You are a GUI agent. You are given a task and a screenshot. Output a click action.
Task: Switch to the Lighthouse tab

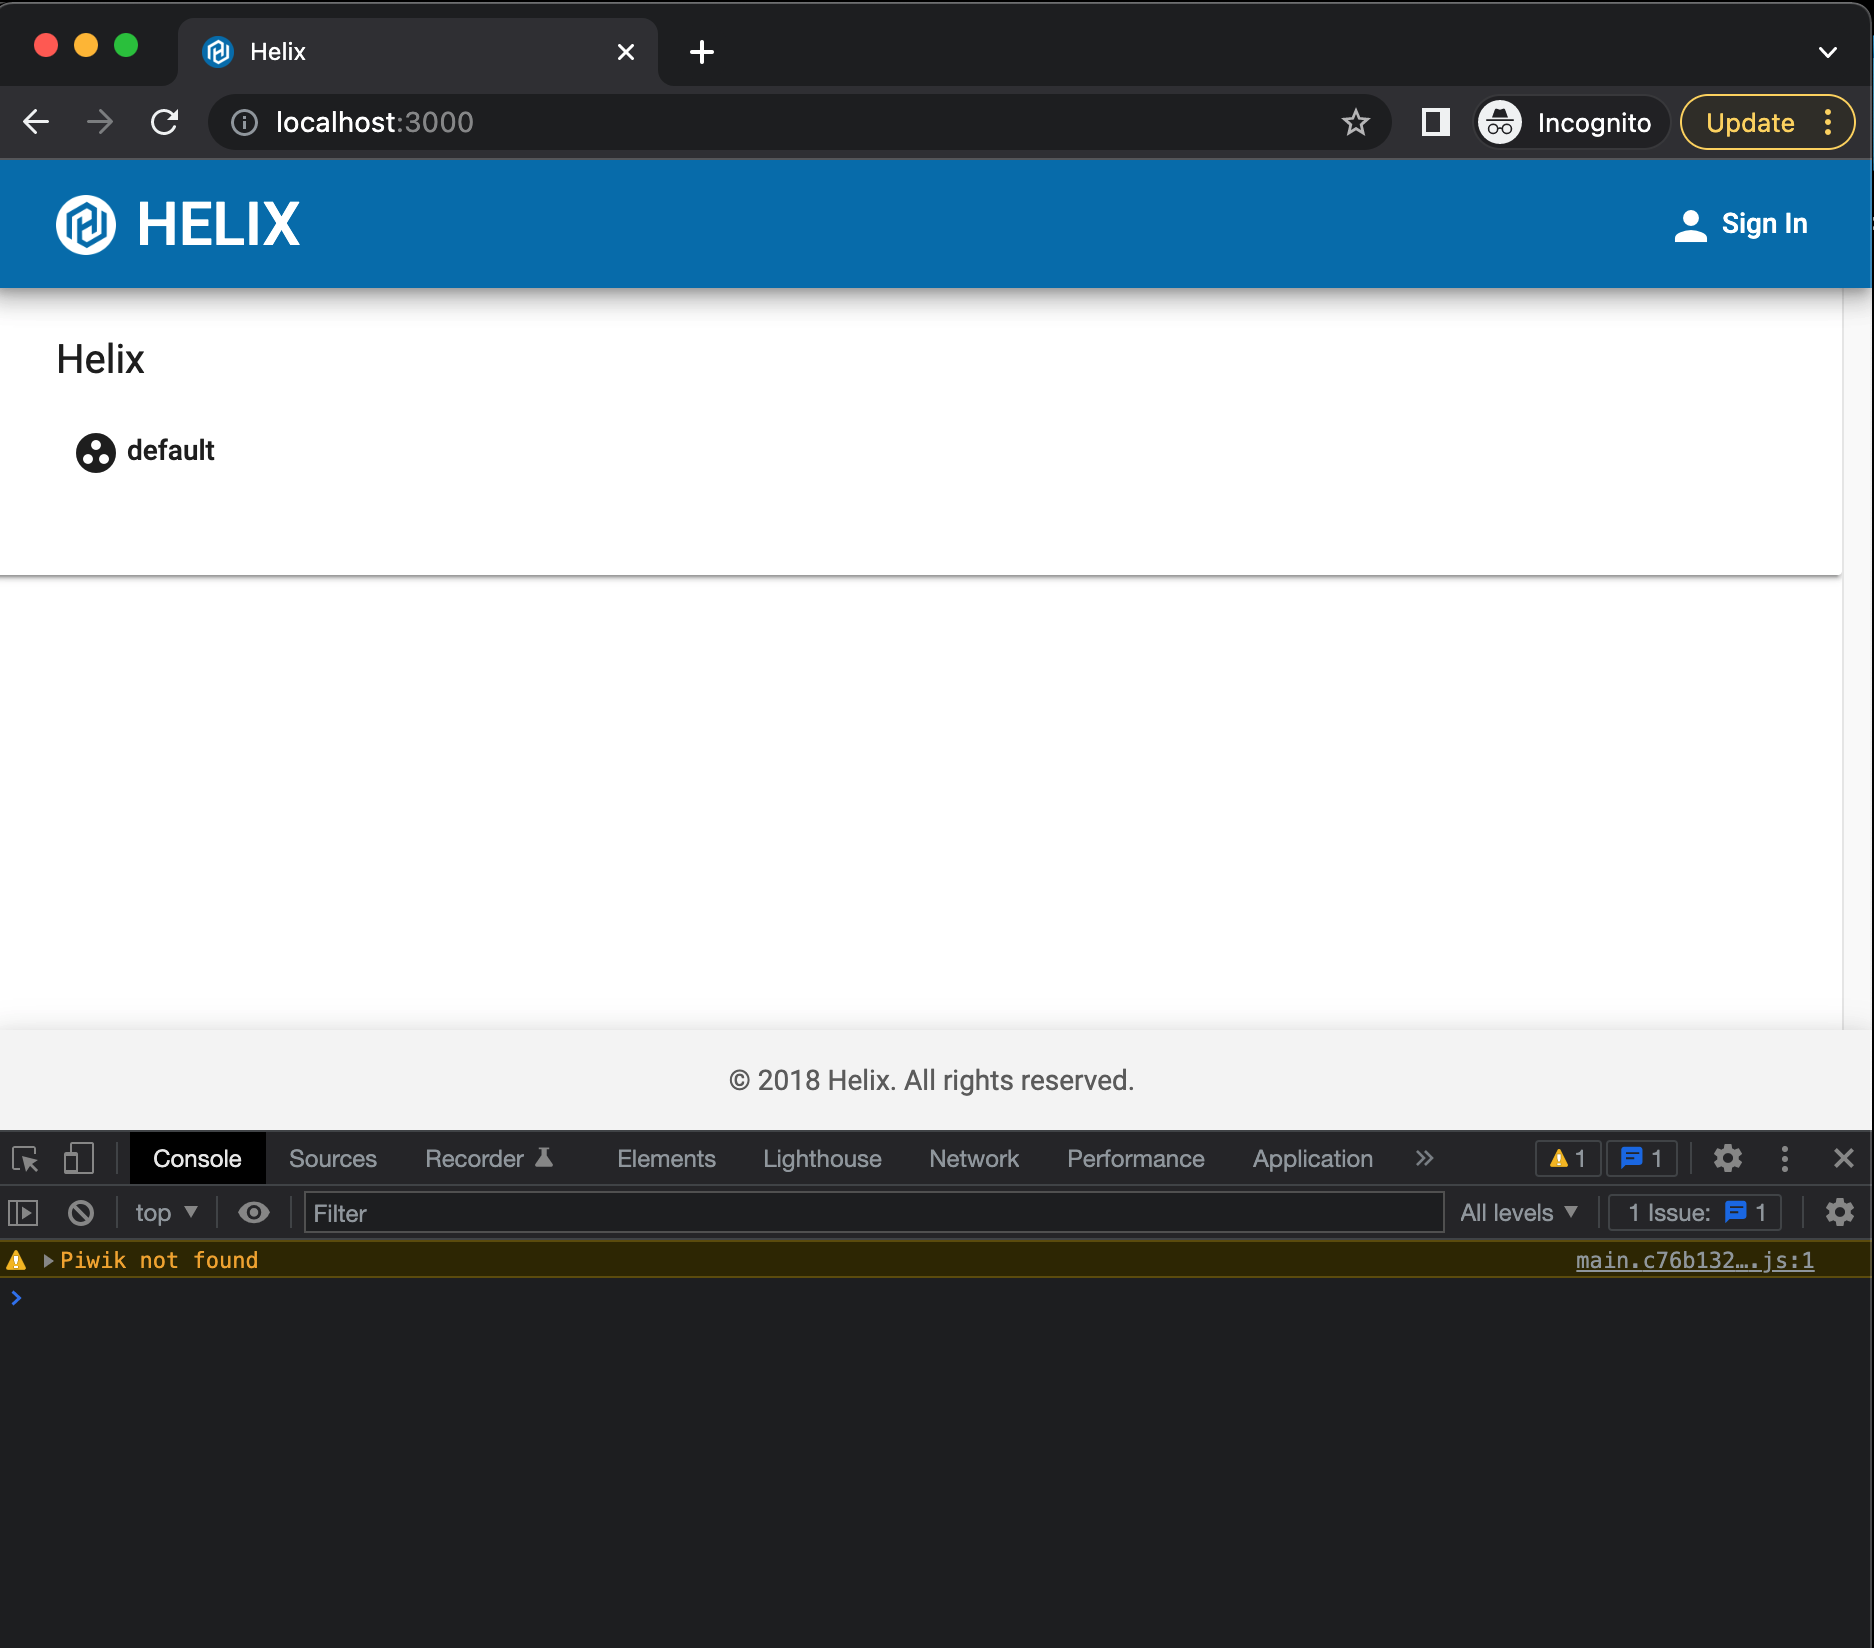[x=820, y=1158]
